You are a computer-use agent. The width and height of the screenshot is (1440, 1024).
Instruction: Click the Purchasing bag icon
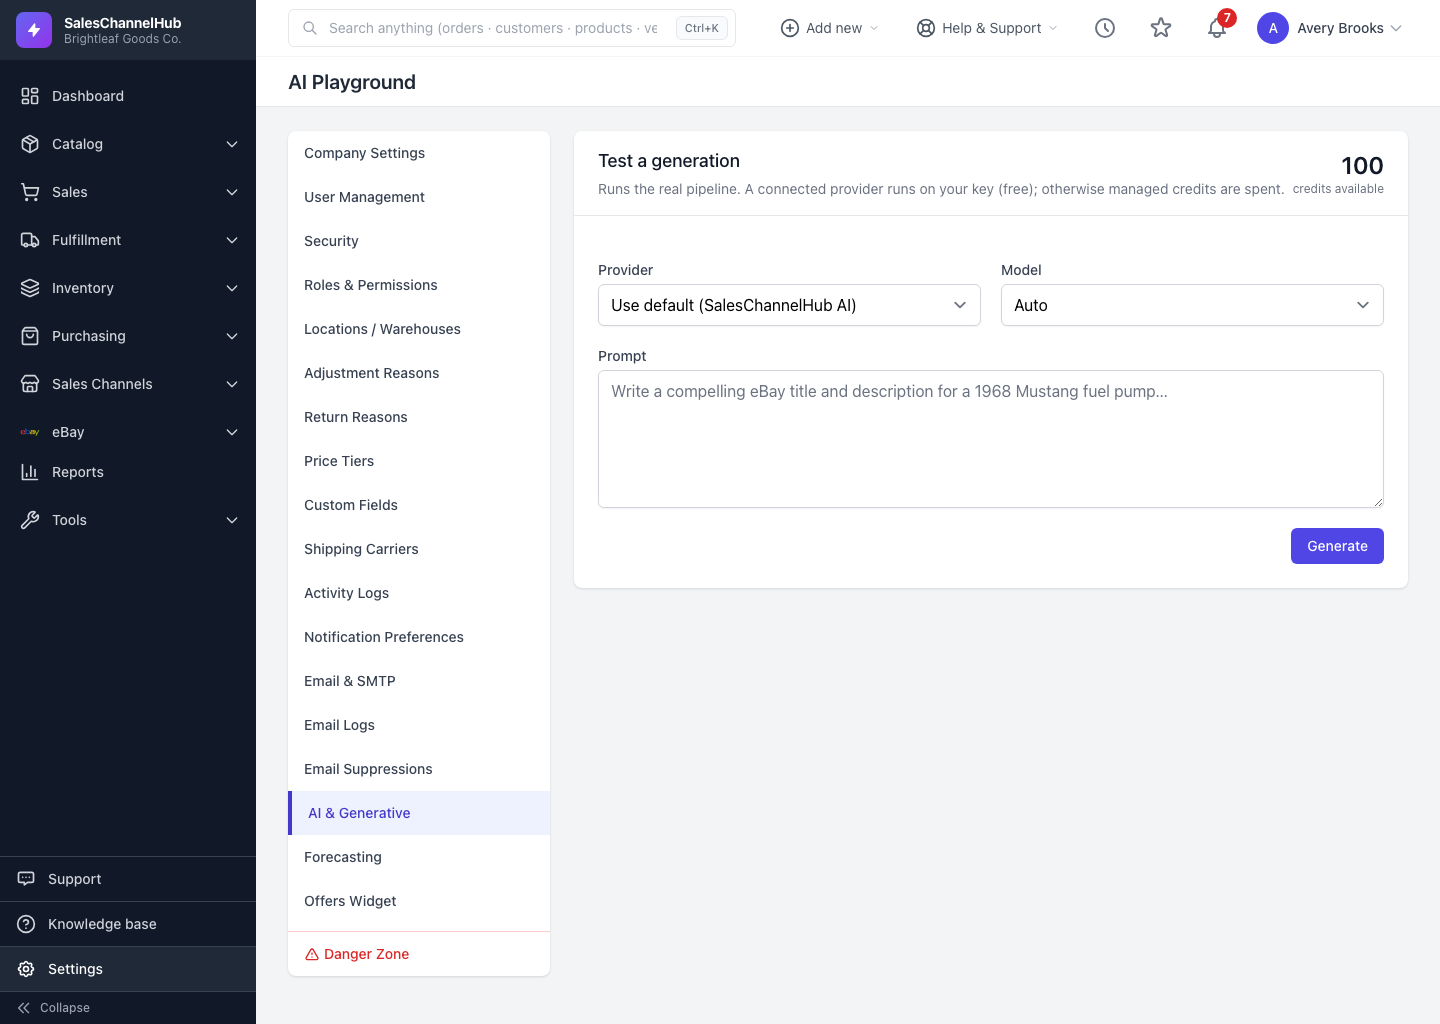(30, 336)
